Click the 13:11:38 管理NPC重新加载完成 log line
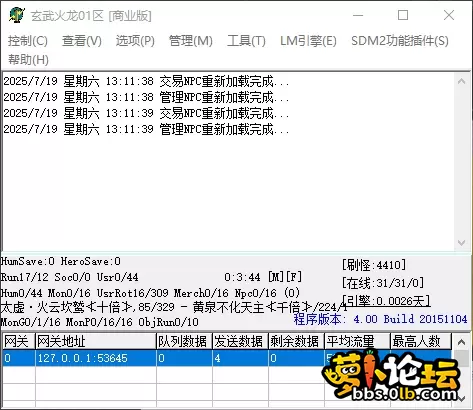 point(146,97)
